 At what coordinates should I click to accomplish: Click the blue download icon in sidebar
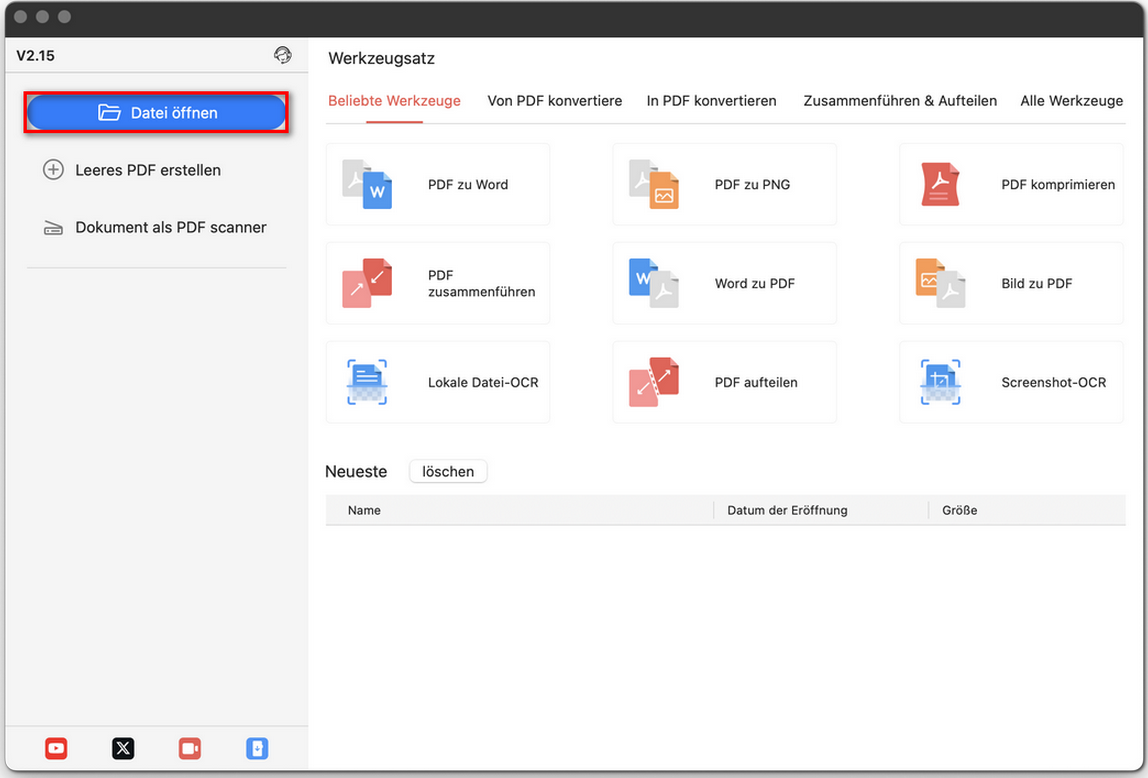(x=257, y=748)
